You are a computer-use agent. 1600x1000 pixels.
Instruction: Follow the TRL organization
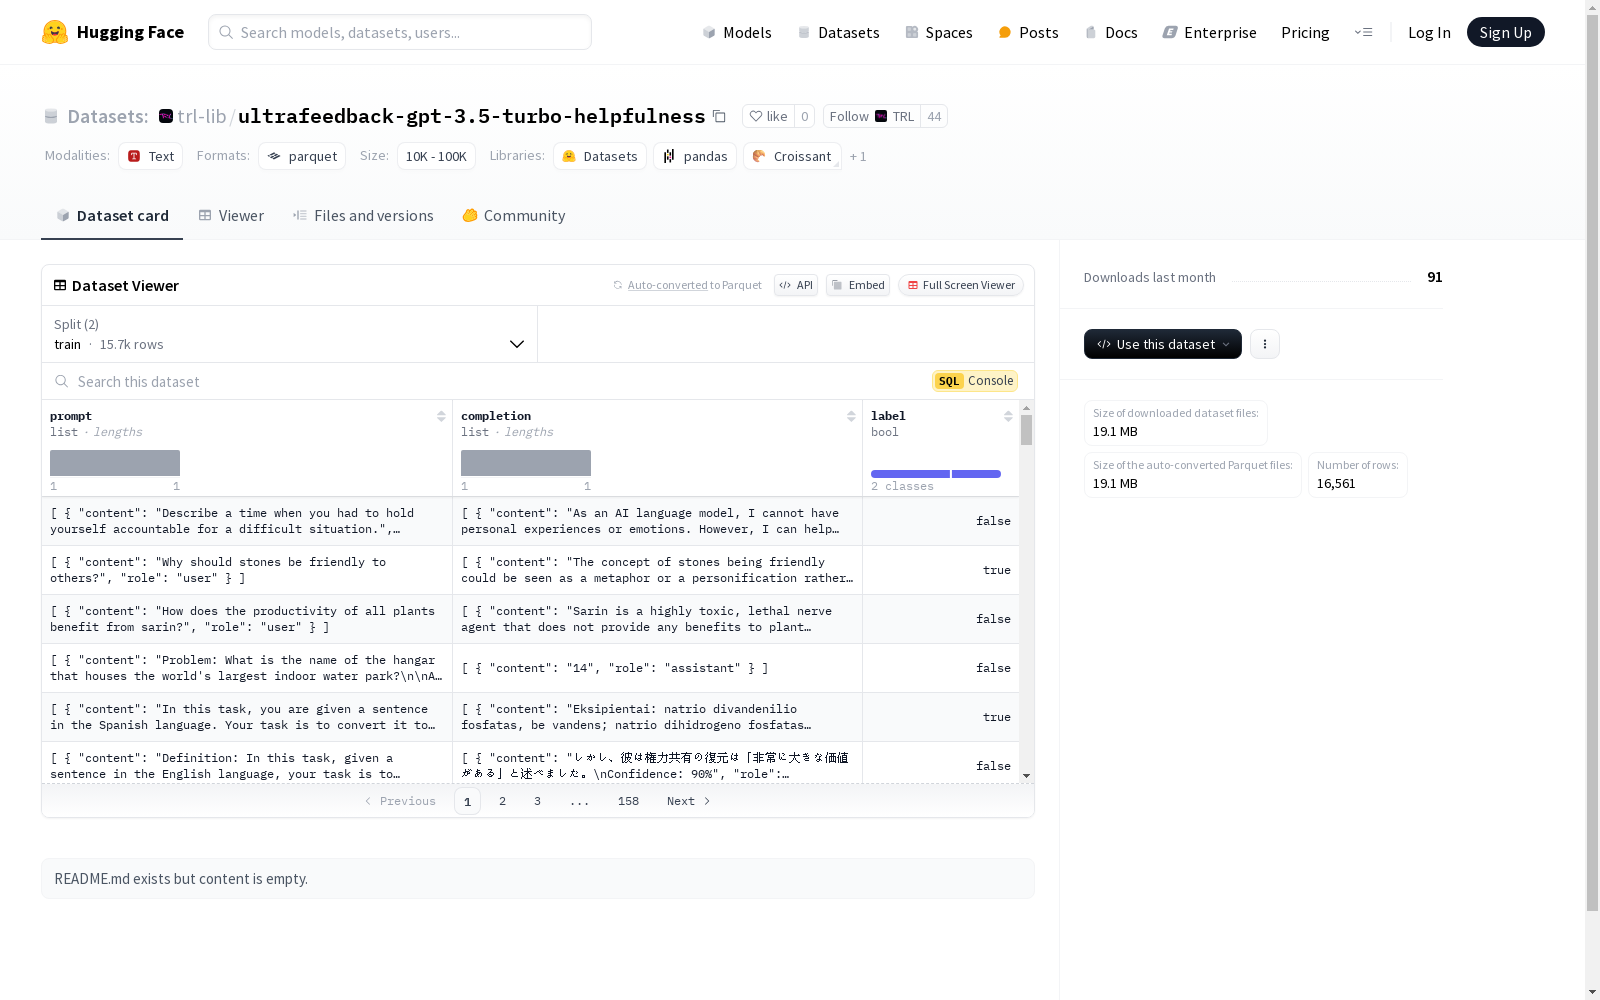coord(871,116)
